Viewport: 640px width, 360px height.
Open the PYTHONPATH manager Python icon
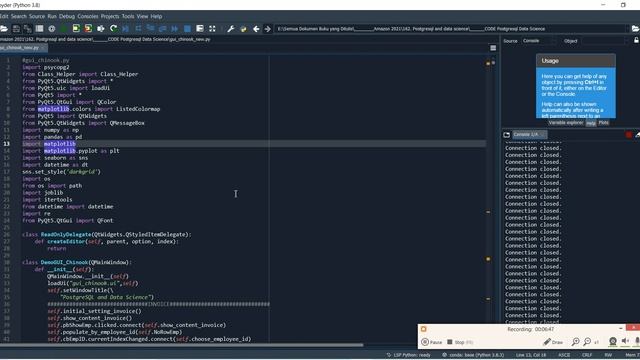243,29
